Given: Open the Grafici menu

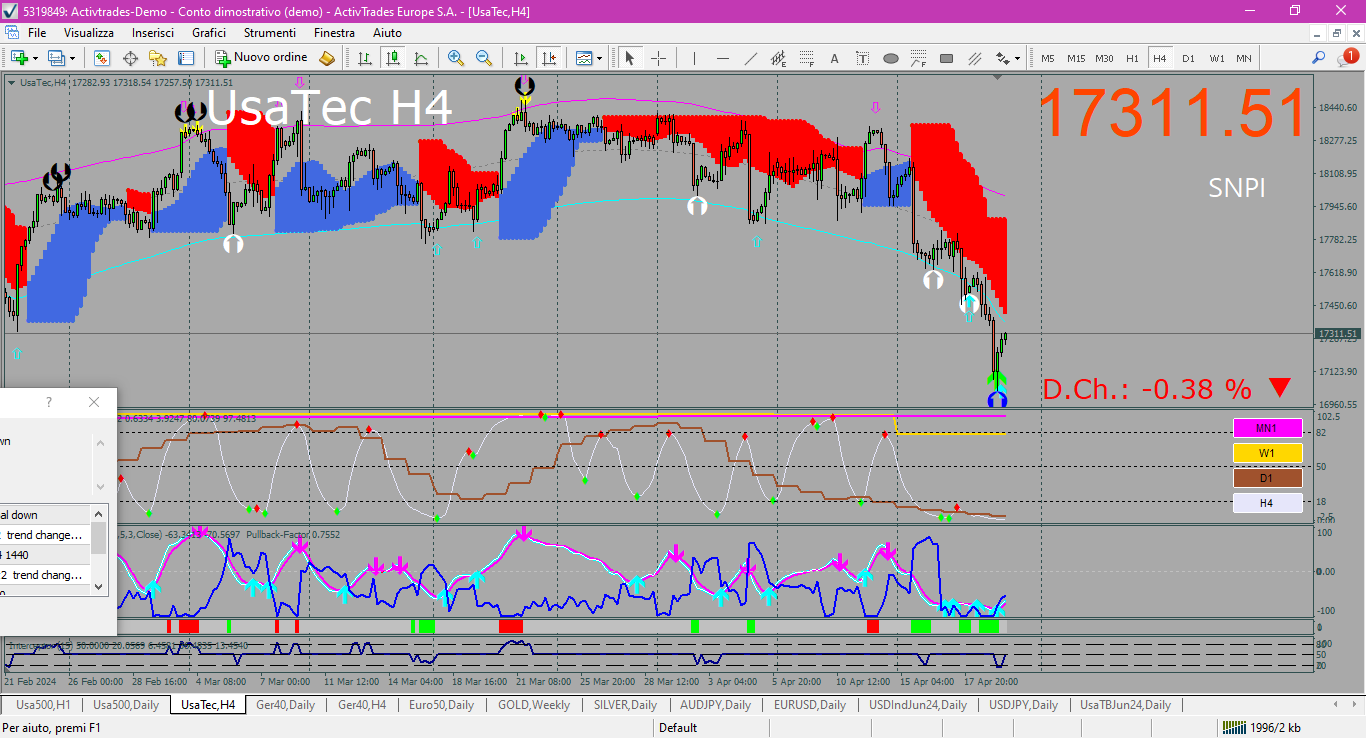Looking at the screenshot, I should 209,33.
